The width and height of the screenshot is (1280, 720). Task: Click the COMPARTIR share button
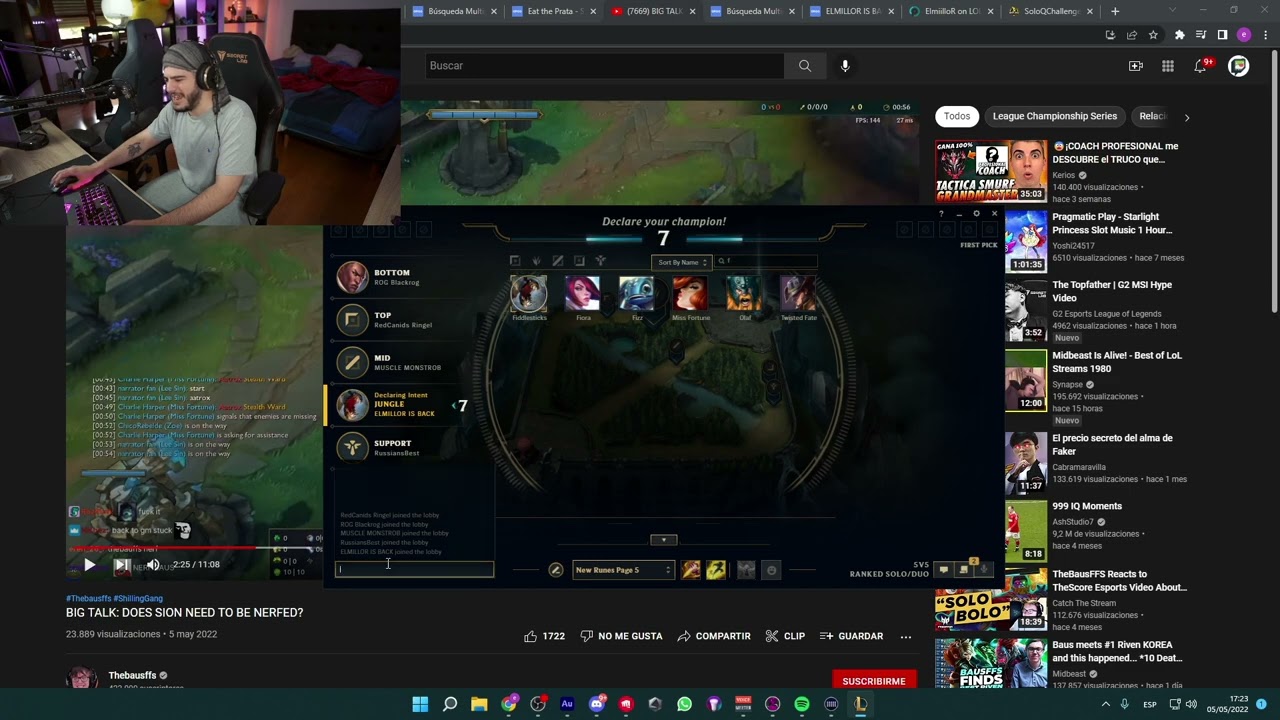(x=714, y=636)
